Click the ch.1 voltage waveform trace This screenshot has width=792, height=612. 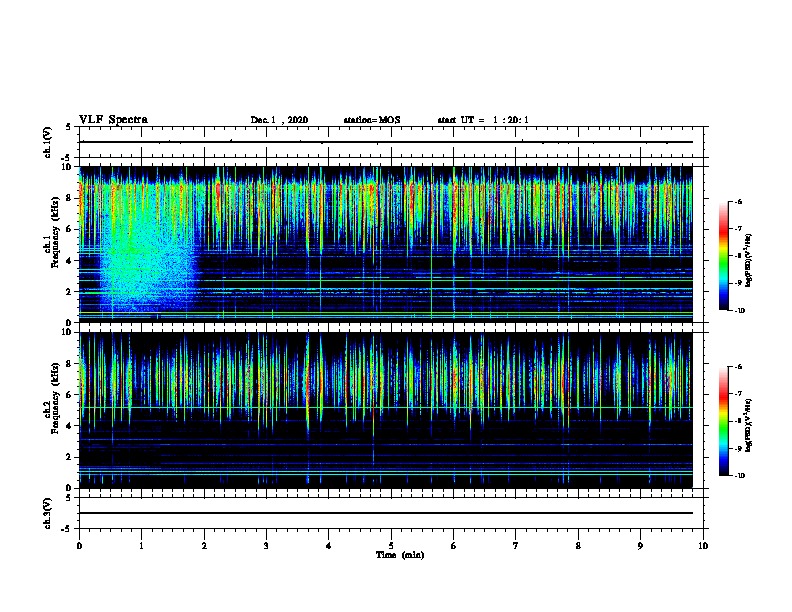click(x=386, y=142)
